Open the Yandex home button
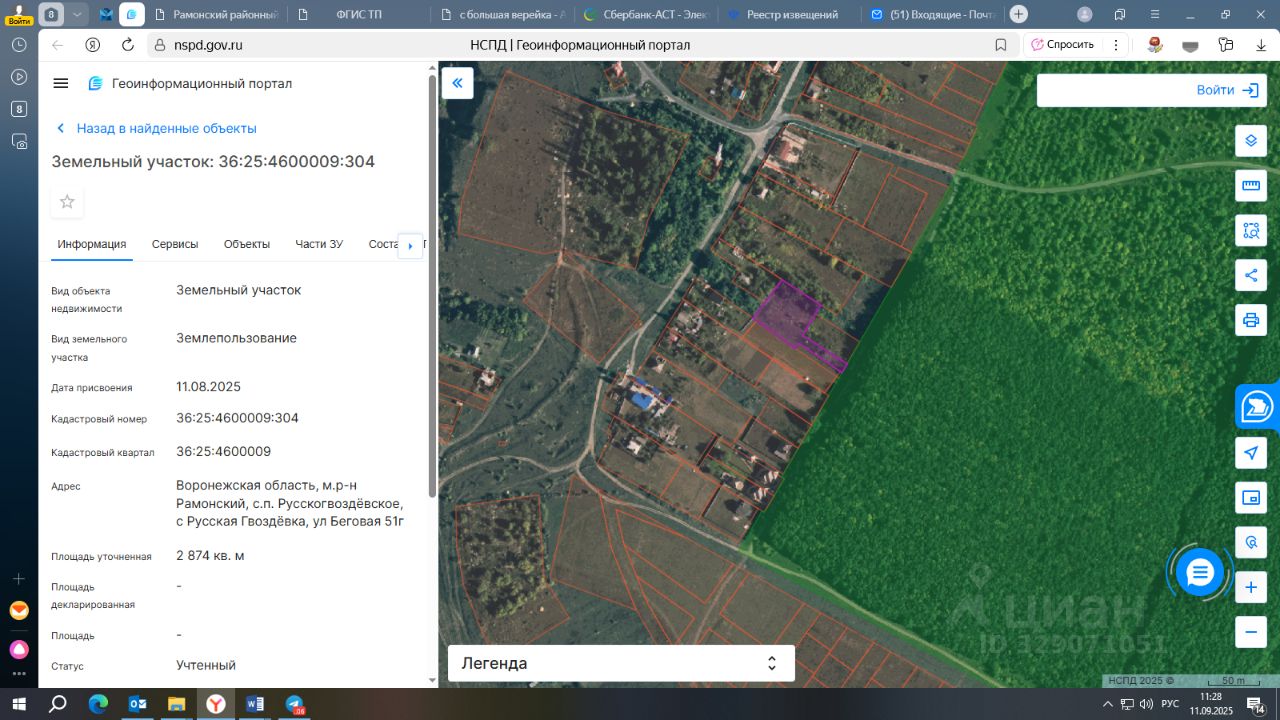The height and width of the screenshot is (720, 1280). pyautogui.click(x=92, y=45)
